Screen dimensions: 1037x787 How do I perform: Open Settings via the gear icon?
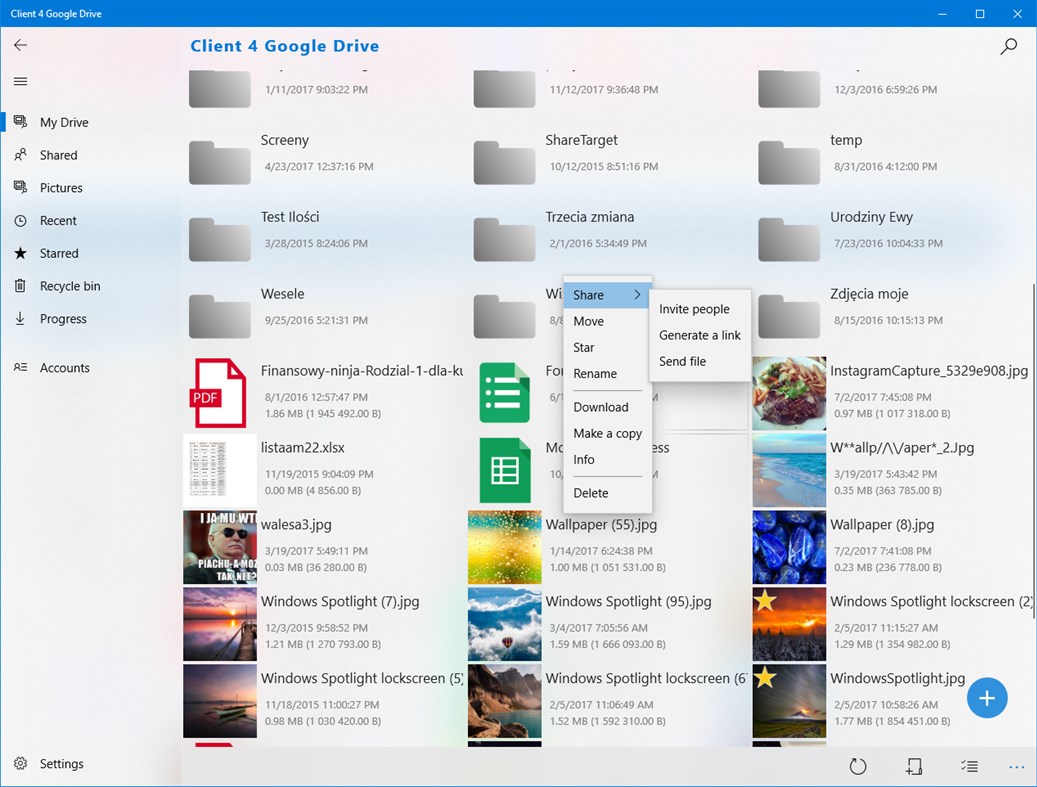click(x=20, y=764)
